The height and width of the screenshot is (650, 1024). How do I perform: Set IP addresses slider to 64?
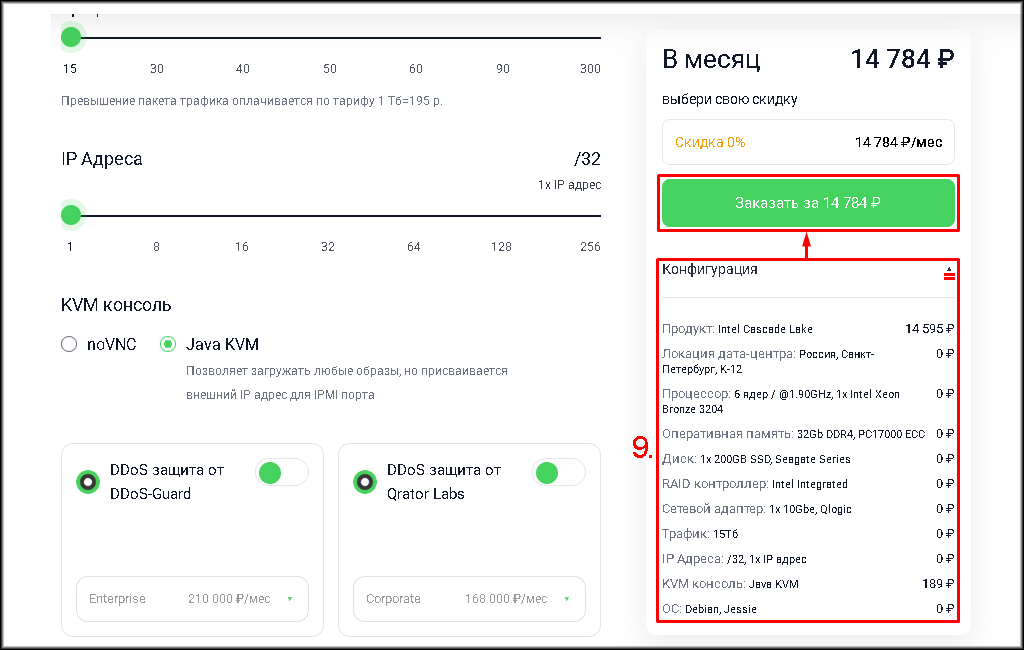414,215
